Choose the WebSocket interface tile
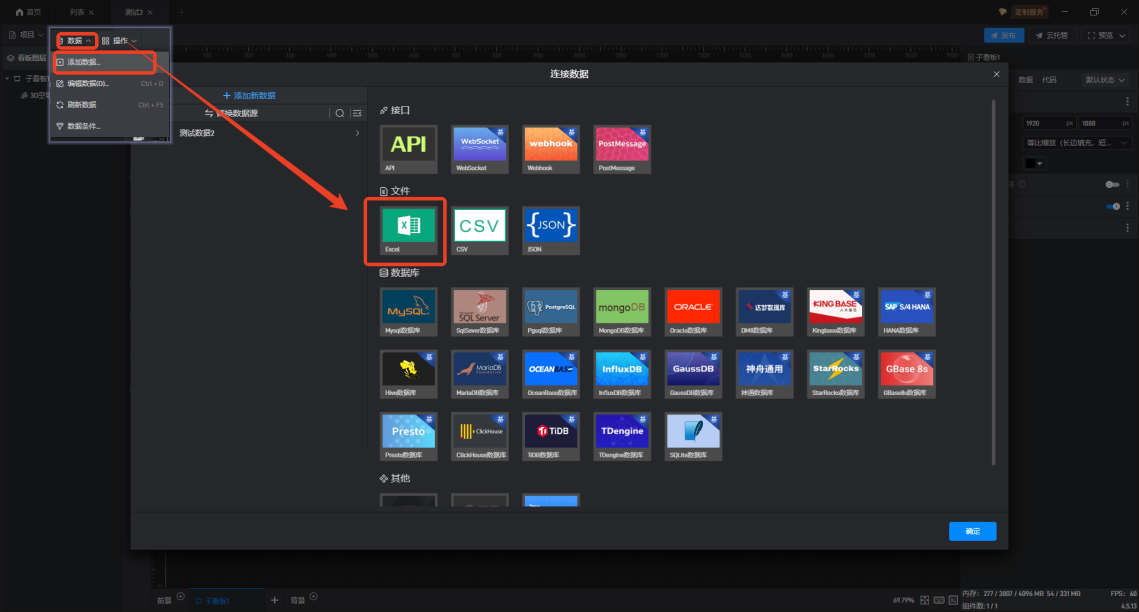 point(480,147)
